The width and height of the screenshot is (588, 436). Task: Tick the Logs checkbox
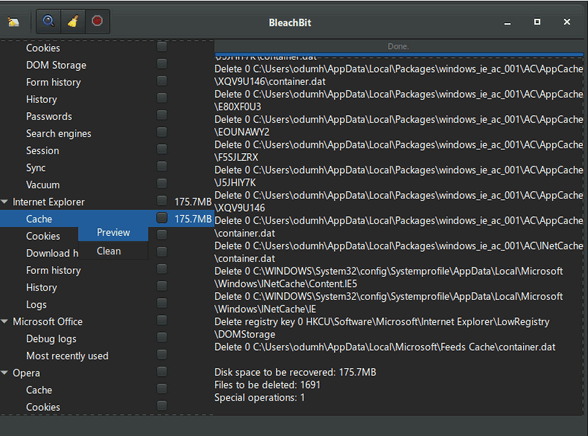(x=162, y=303)
